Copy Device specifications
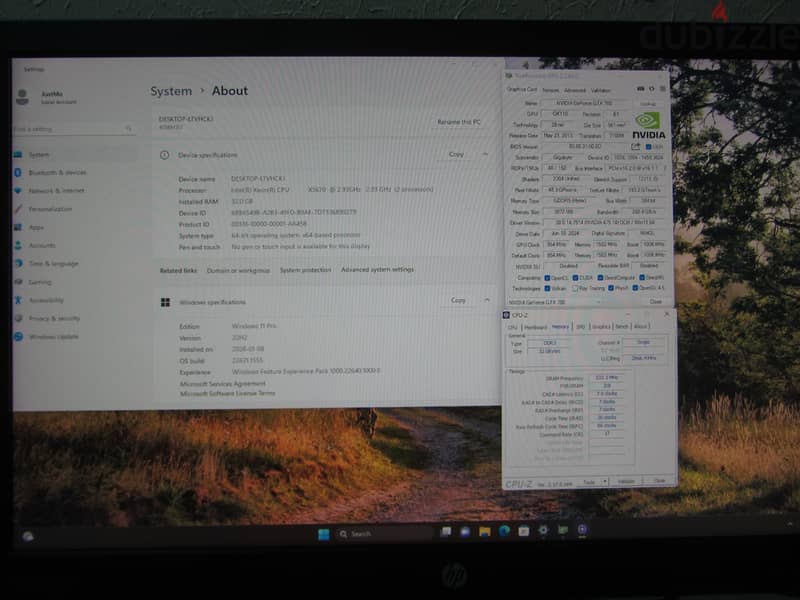This screenshot has width=800, height=600. point(456,154)
